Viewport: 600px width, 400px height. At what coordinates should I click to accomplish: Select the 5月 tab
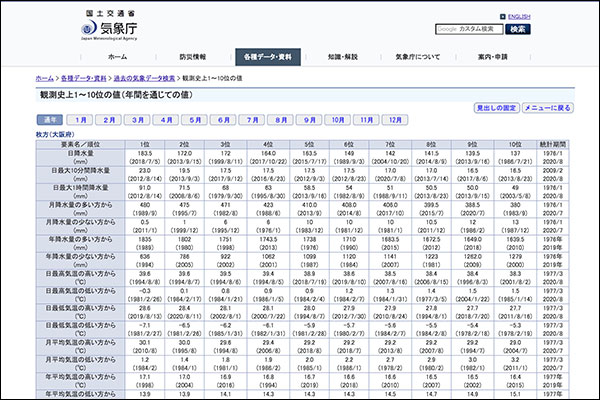[x=195, y=120]
